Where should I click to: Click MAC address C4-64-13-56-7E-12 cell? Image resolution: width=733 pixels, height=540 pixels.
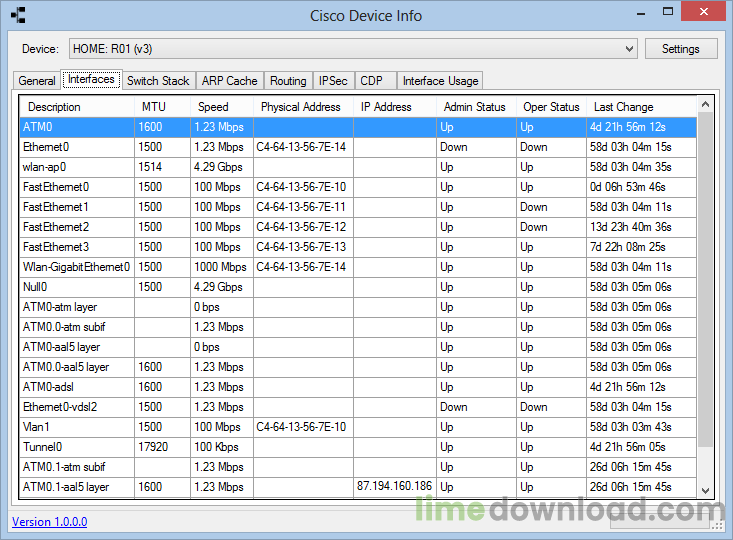(x=303, y=227)
